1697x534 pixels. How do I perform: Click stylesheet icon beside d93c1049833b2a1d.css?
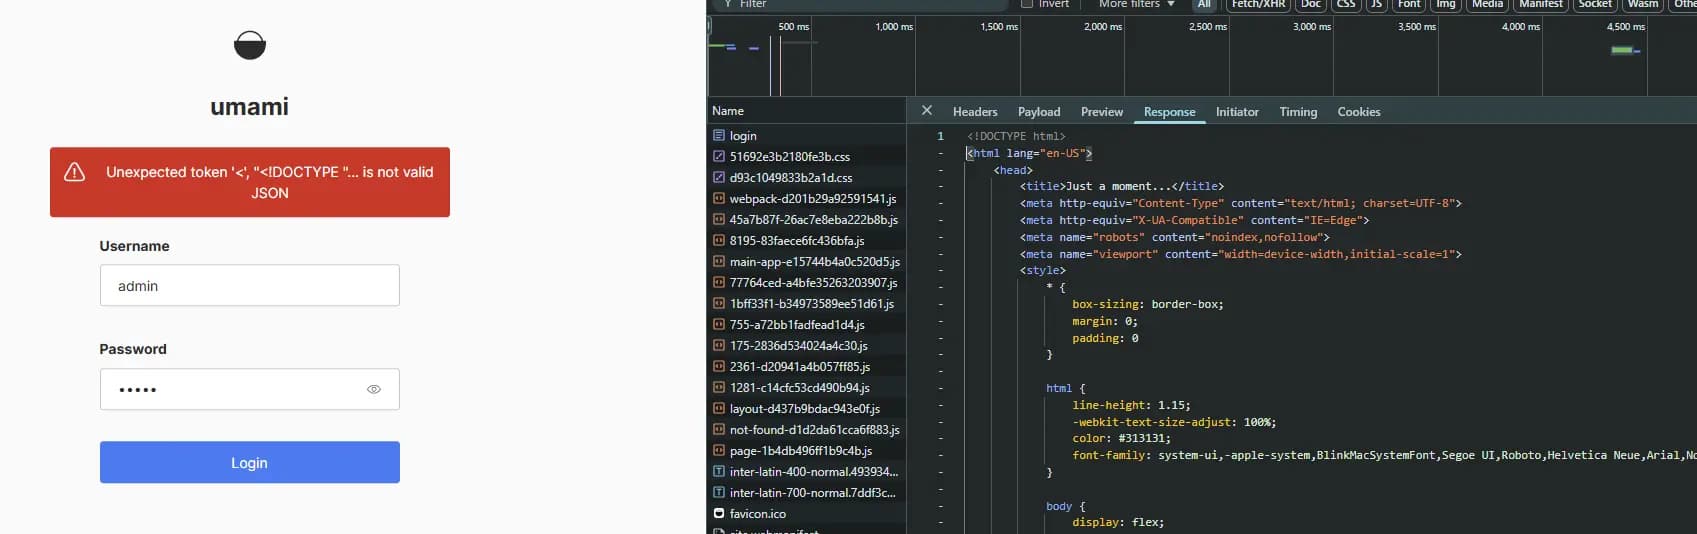tap(718, 177)
